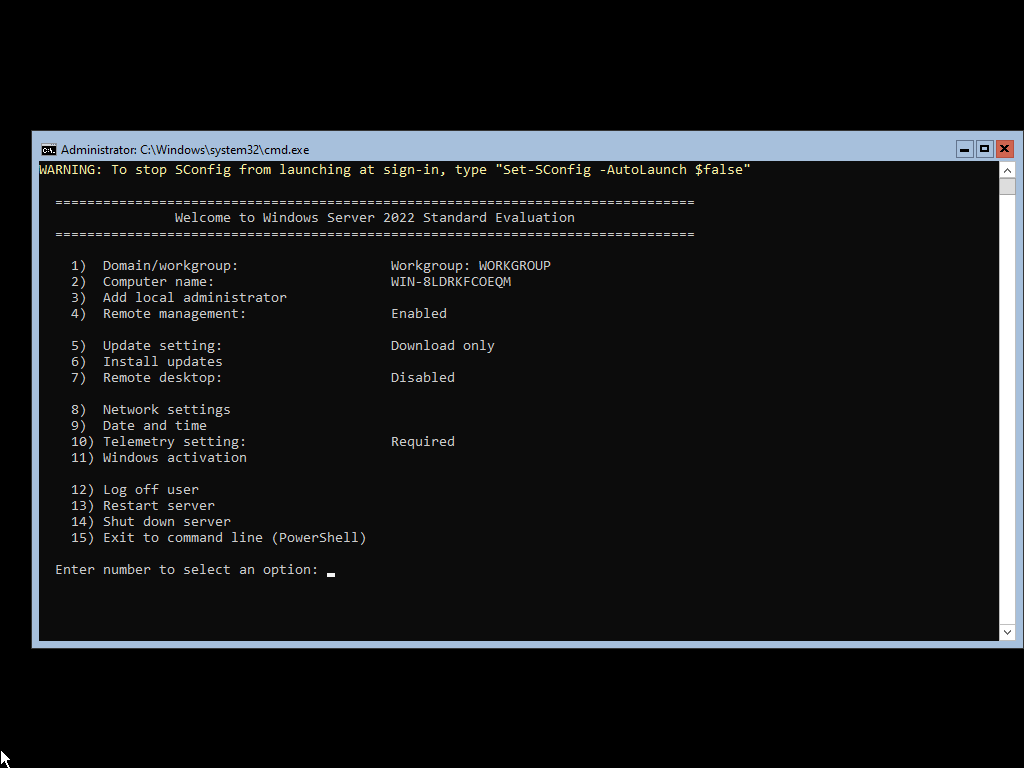Select the Add local administrator option

point(194,297)
